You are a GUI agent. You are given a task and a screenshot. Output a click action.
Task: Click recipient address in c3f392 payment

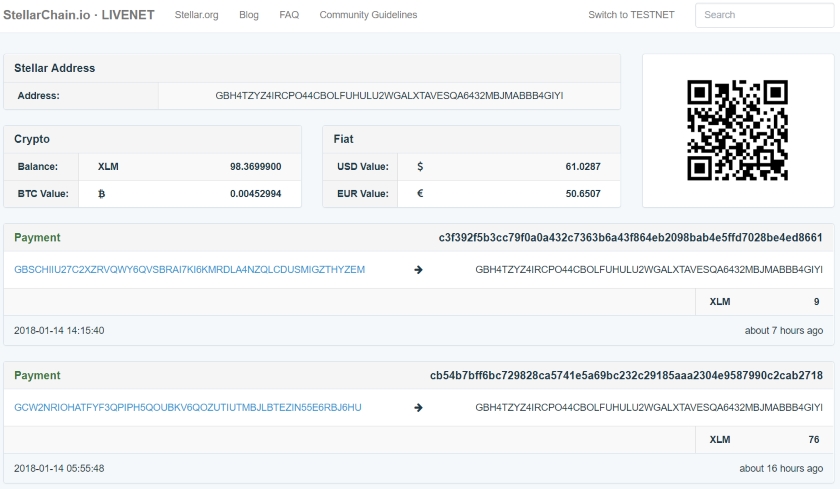(649, 269)
